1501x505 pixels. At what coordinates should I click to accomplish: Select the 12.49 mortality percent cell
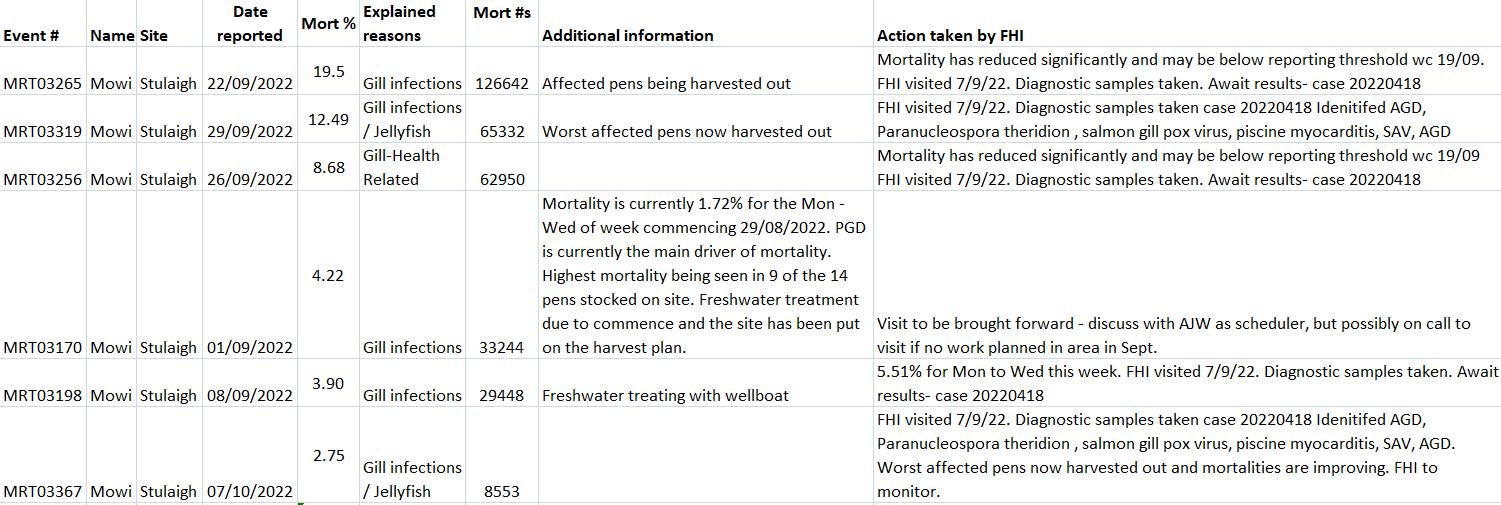coord(328,119)
